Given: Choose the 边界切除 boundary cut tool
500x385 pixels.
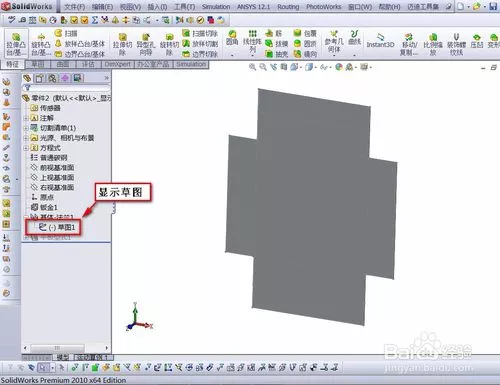Looking at the screenshot, I should pos(200,54).
